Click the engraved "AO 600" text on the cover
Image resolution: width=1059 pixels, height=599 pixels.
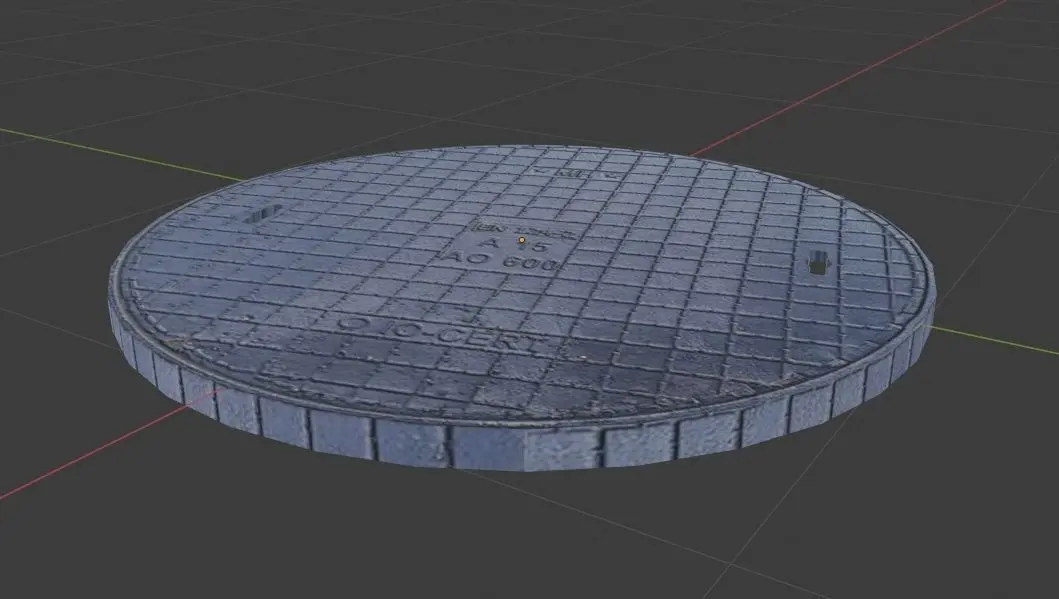click(499, 262)
